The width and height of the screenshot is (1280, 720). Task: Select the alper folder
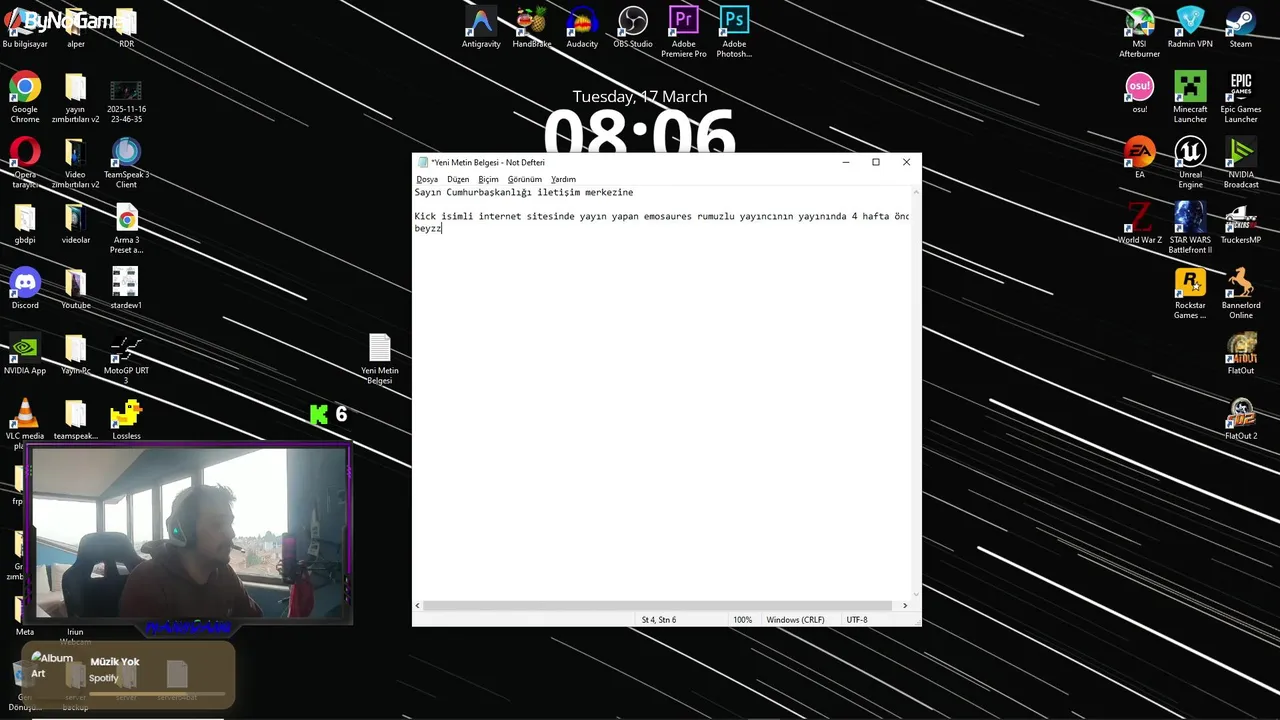[76, 27]
